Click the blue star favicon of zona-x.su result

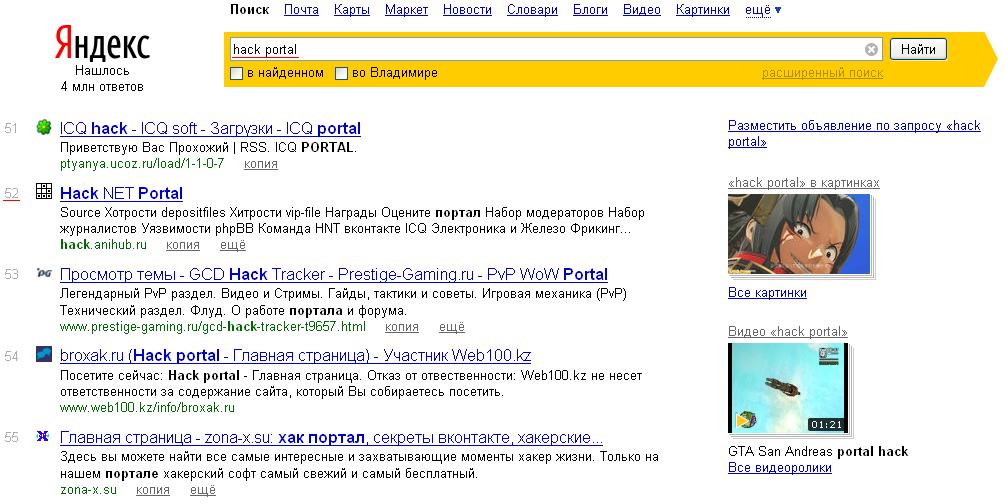(x=43, y=436)
